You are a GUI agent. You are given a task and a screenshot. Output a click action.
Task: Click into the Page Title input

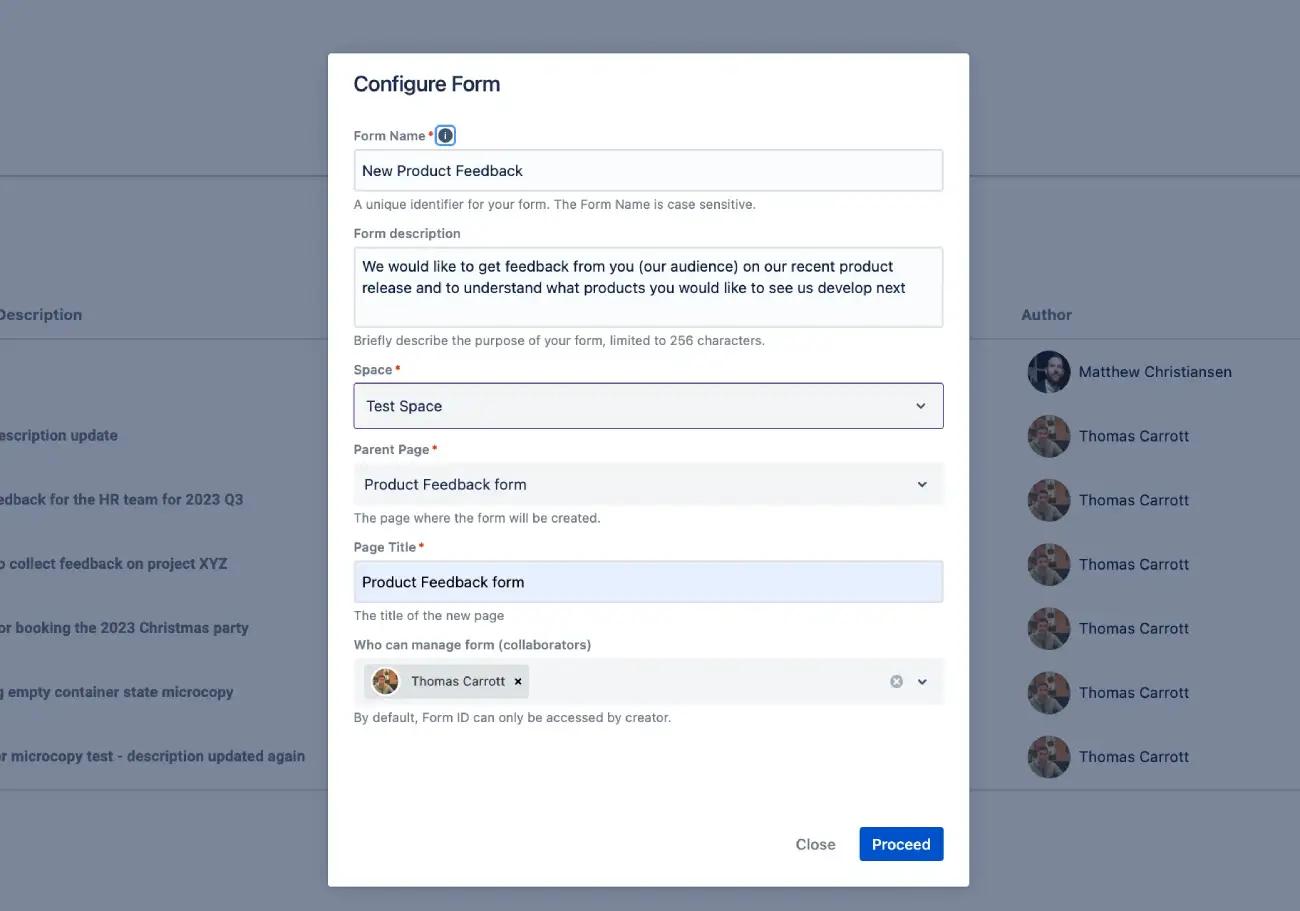648,582
